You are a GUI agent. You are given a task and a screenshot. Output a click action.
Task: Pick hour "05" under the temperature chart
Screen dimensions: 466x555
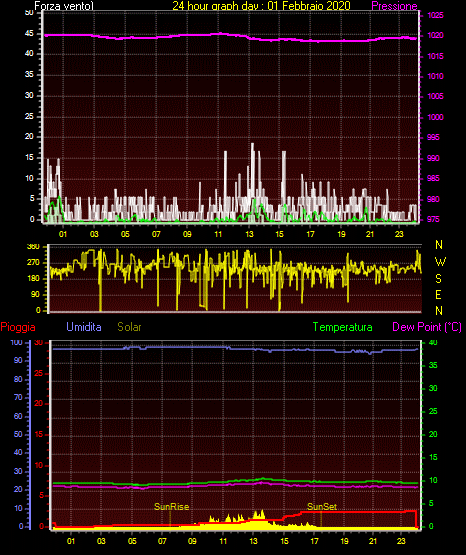[132, 541]
